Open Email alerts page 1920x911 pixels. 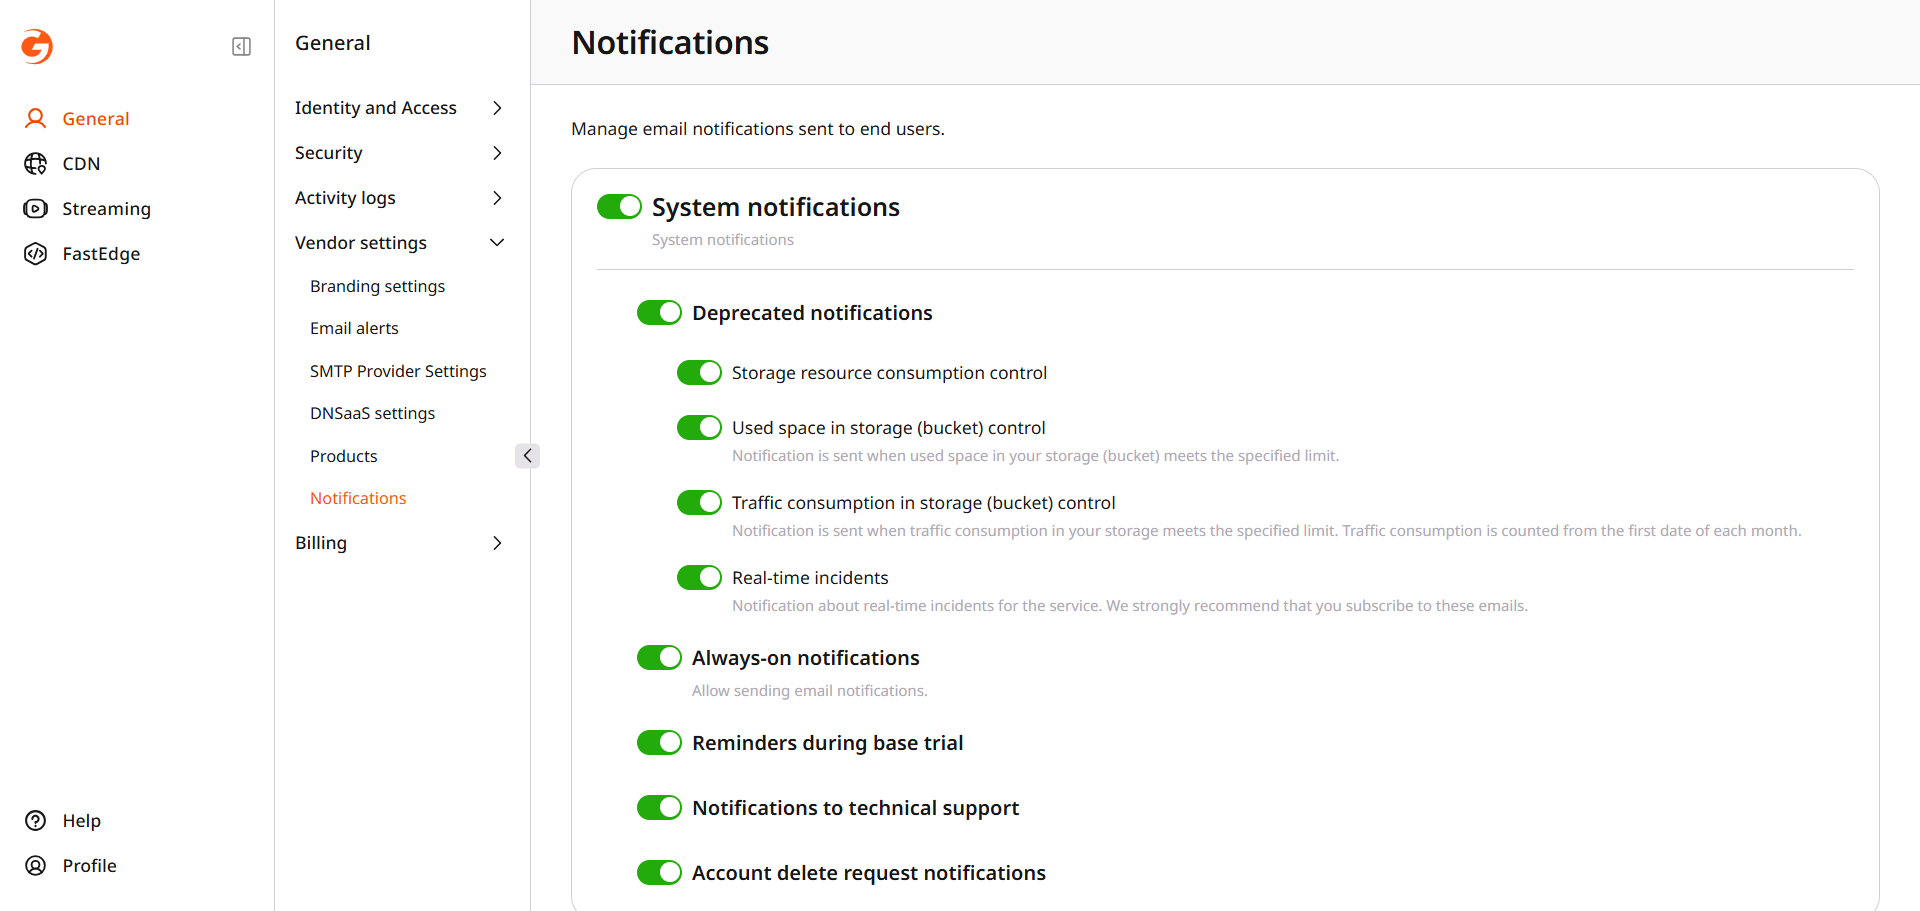(354, 328)
